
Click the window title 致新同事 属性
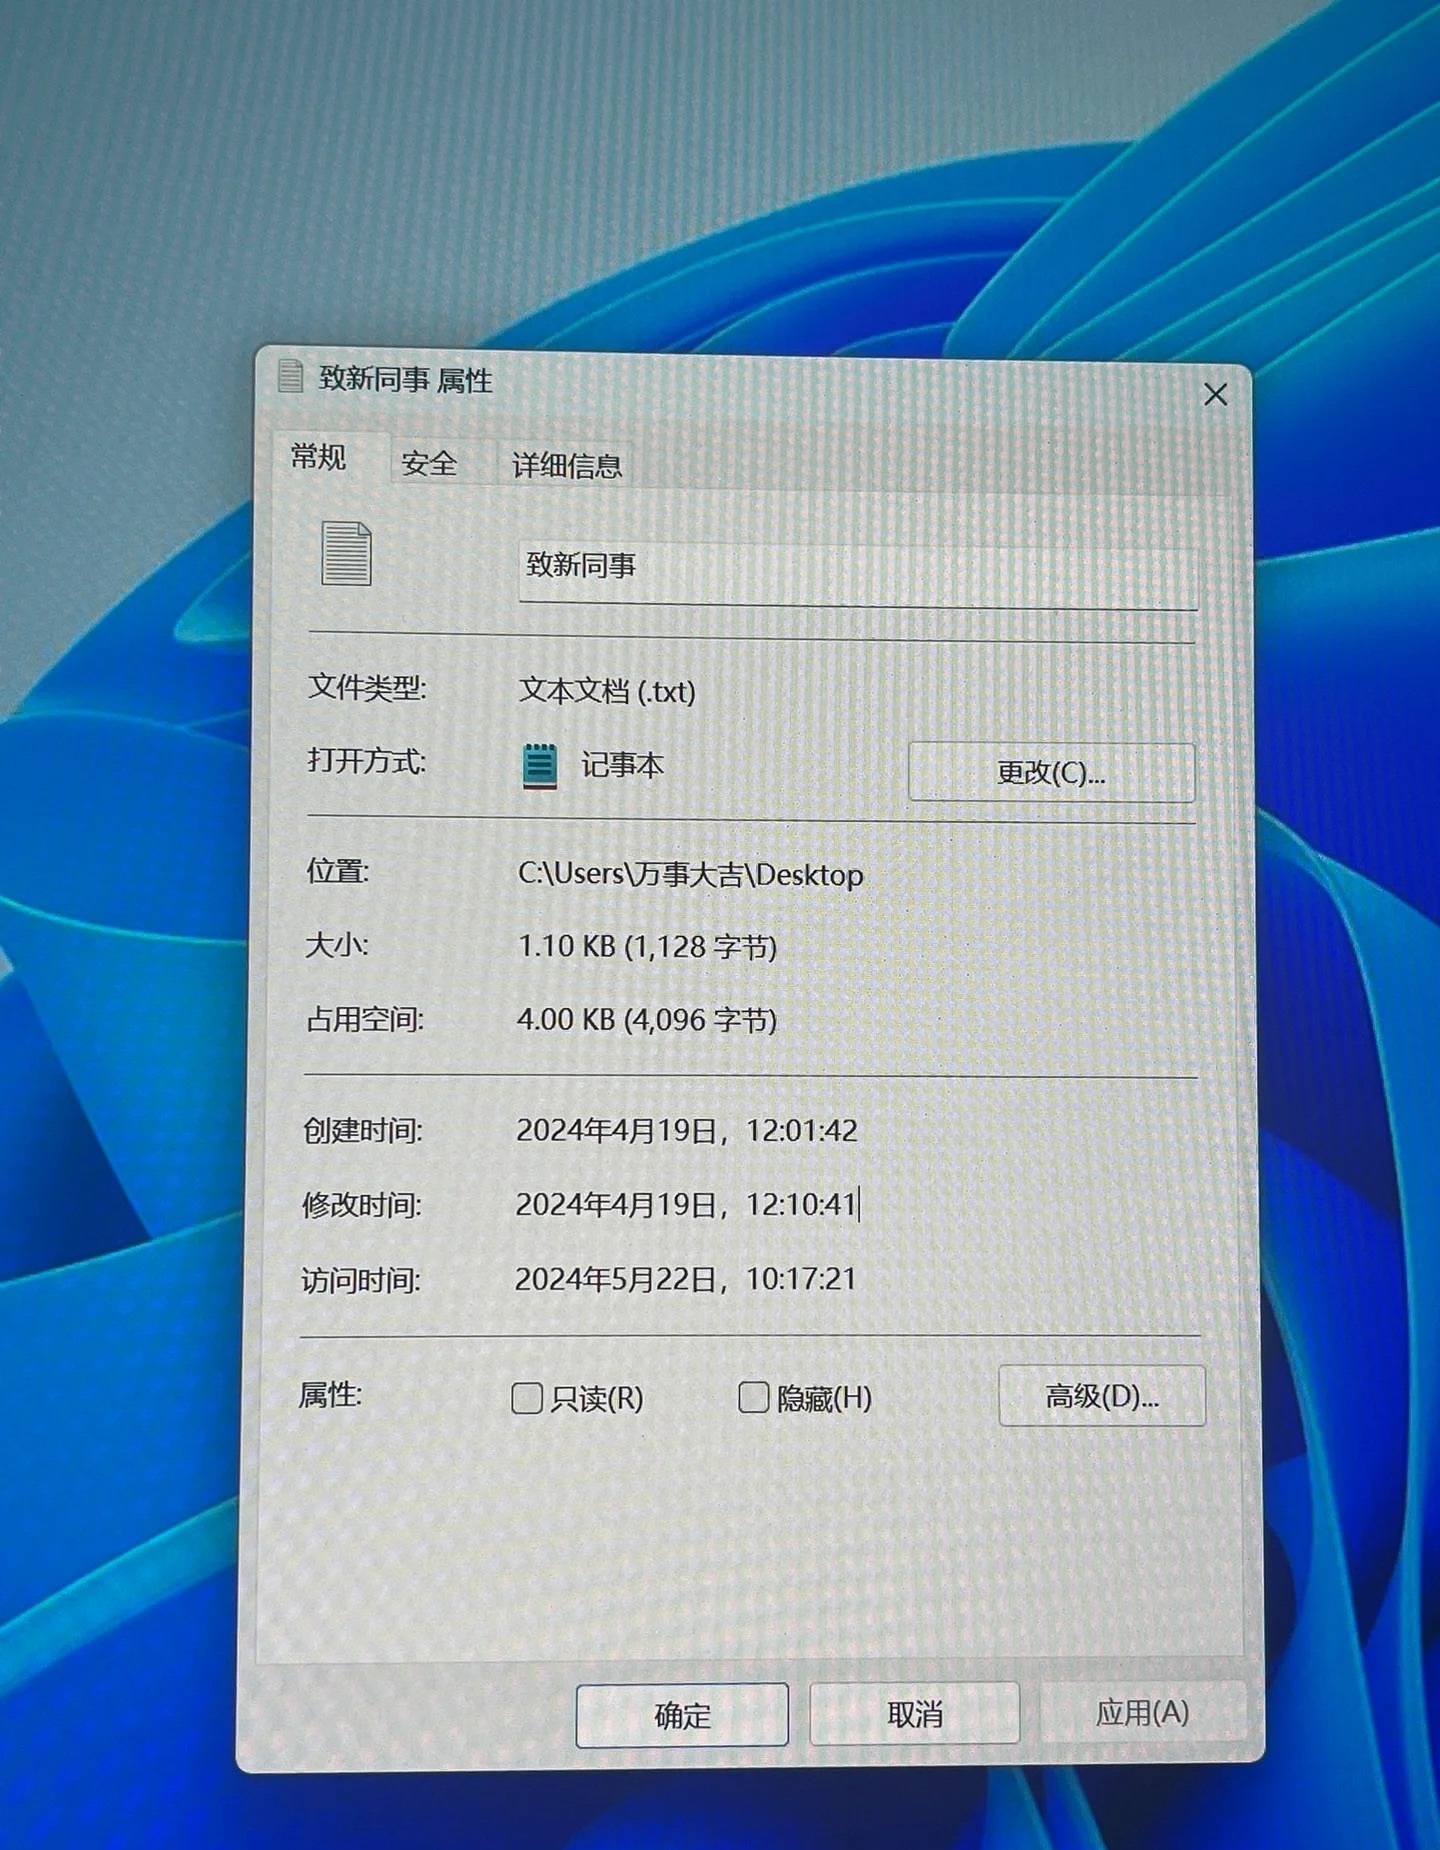click(405, 380)
